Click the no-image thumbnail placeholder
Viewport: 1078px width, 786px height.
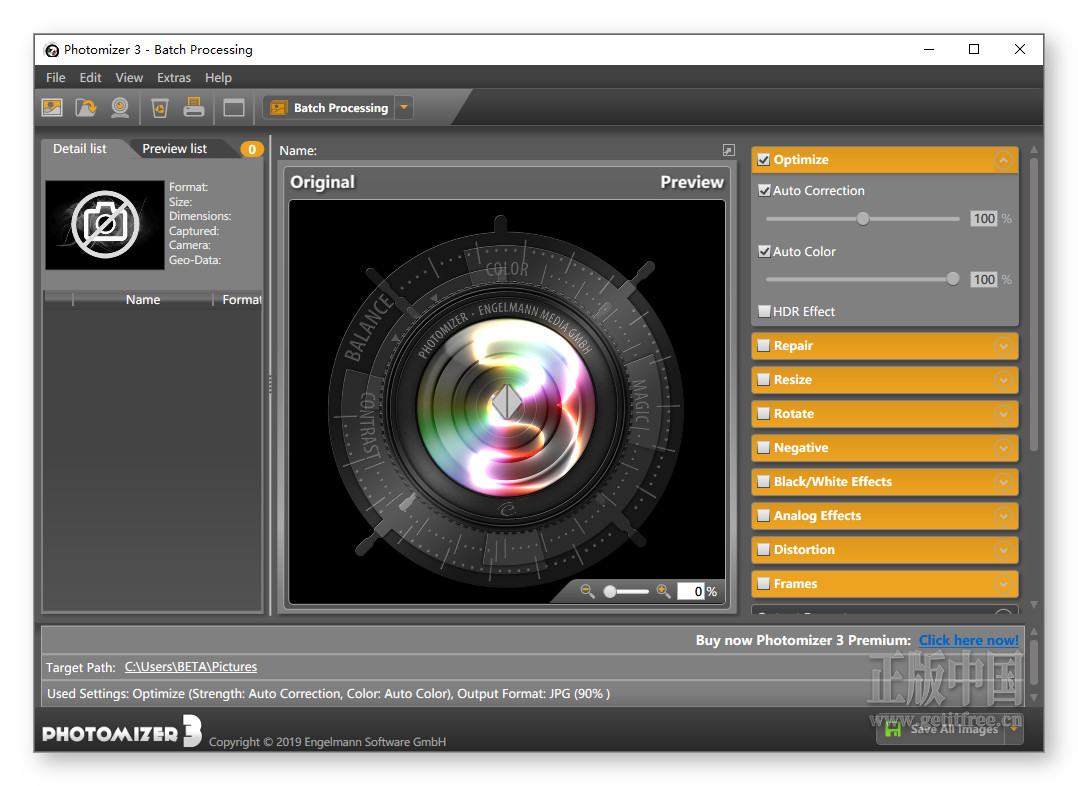pos(104,225)
